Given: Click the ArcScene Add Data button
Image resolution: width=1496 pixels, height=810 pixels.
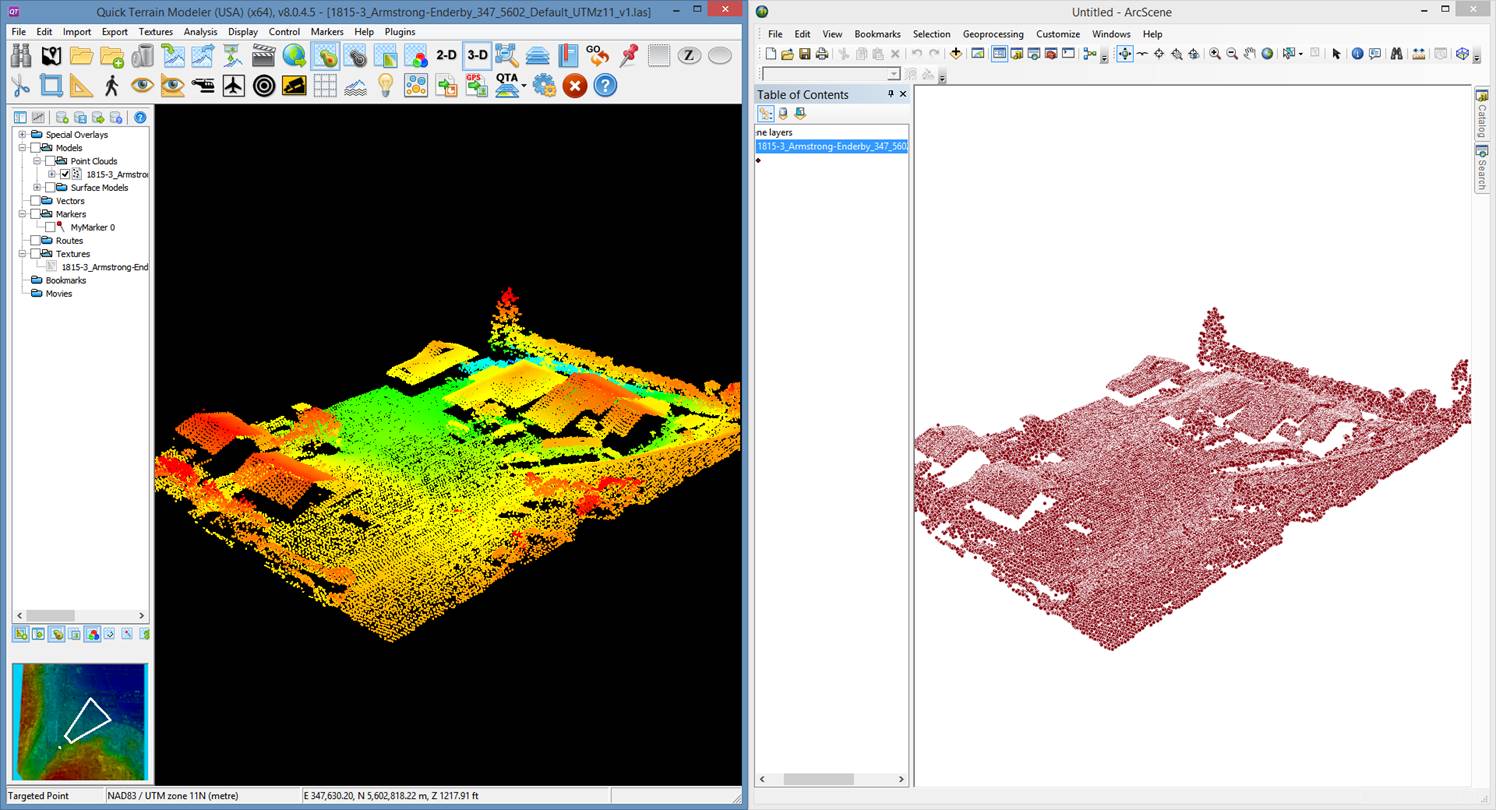Looking at the screenshot, I should pyautogui.click(x=956, y=54).
